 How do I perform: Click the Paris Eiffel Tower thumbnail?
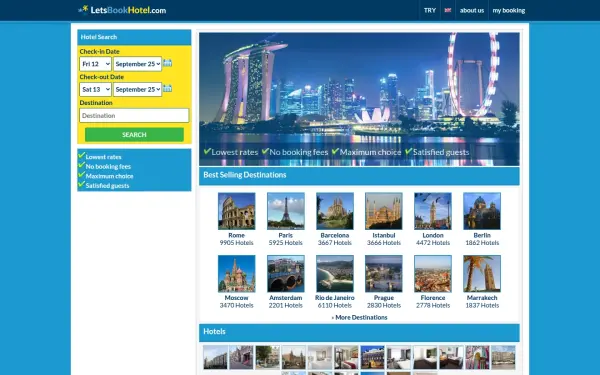(x=286, y=211)
